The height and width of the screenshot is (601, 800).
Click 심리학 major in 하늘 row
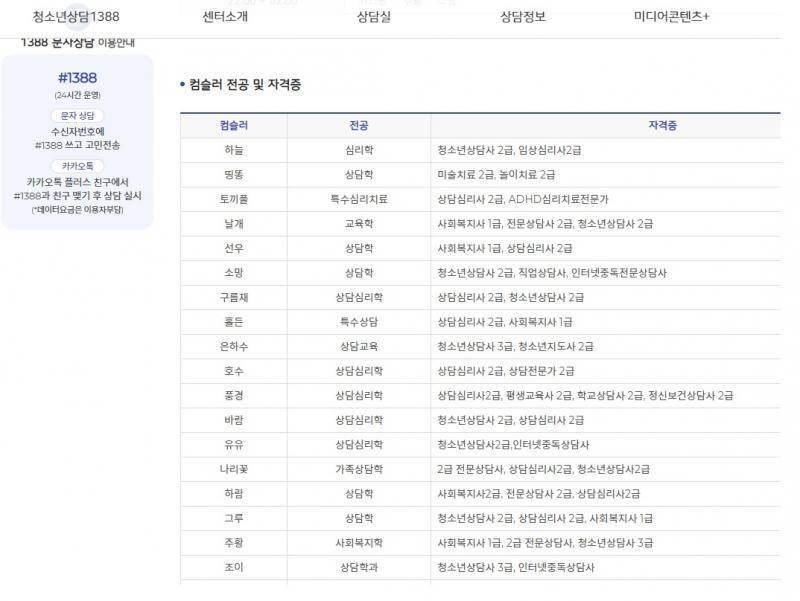[x=359, y=150]
